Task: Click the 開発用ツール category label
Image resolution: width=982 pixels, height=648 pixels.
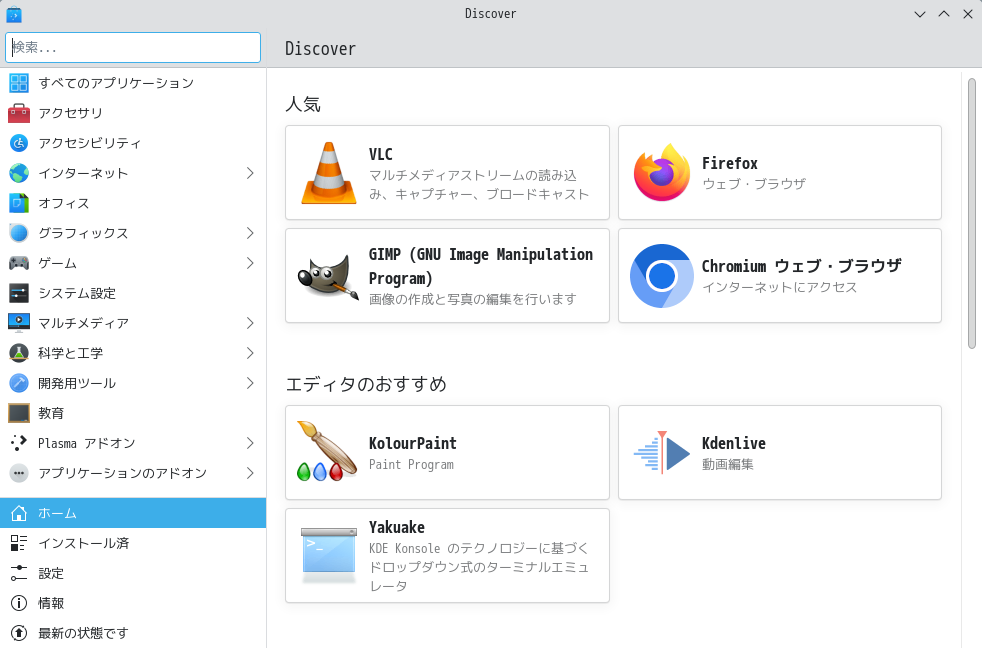Action: pyautogui.click(x=77, y=383)
